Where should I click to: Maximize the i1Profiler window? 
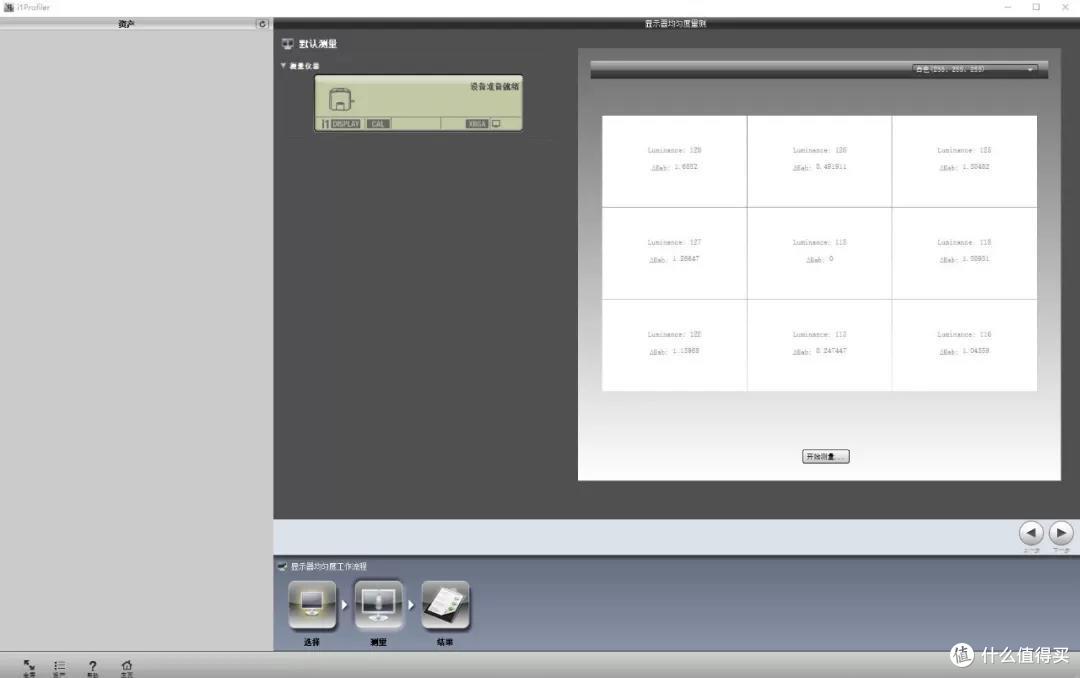click(x=1036, y=7)
